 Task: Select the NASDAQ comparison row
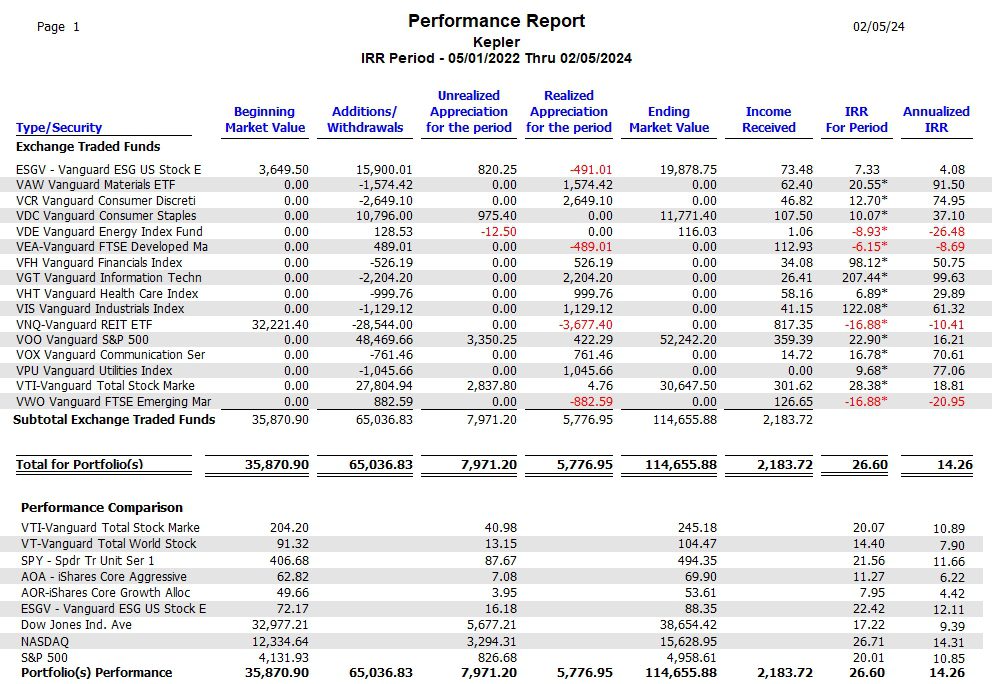coord(493,642)
